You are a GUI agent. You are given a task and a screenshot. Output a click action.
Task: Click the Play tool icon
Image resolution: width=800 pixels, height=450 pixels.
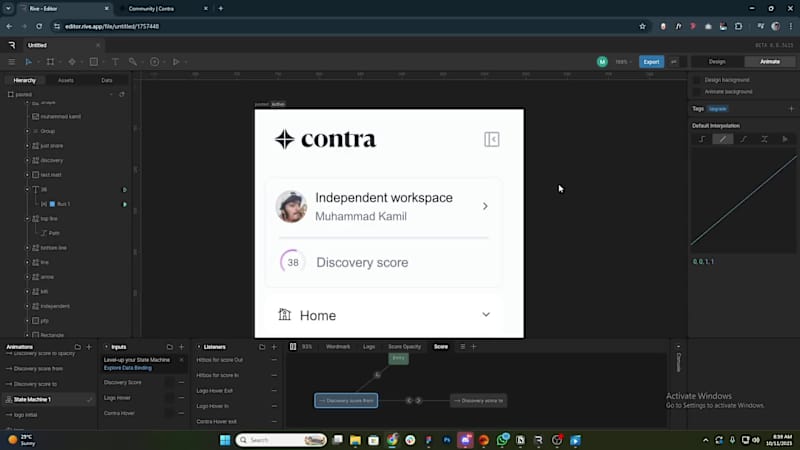coord(176,62)
